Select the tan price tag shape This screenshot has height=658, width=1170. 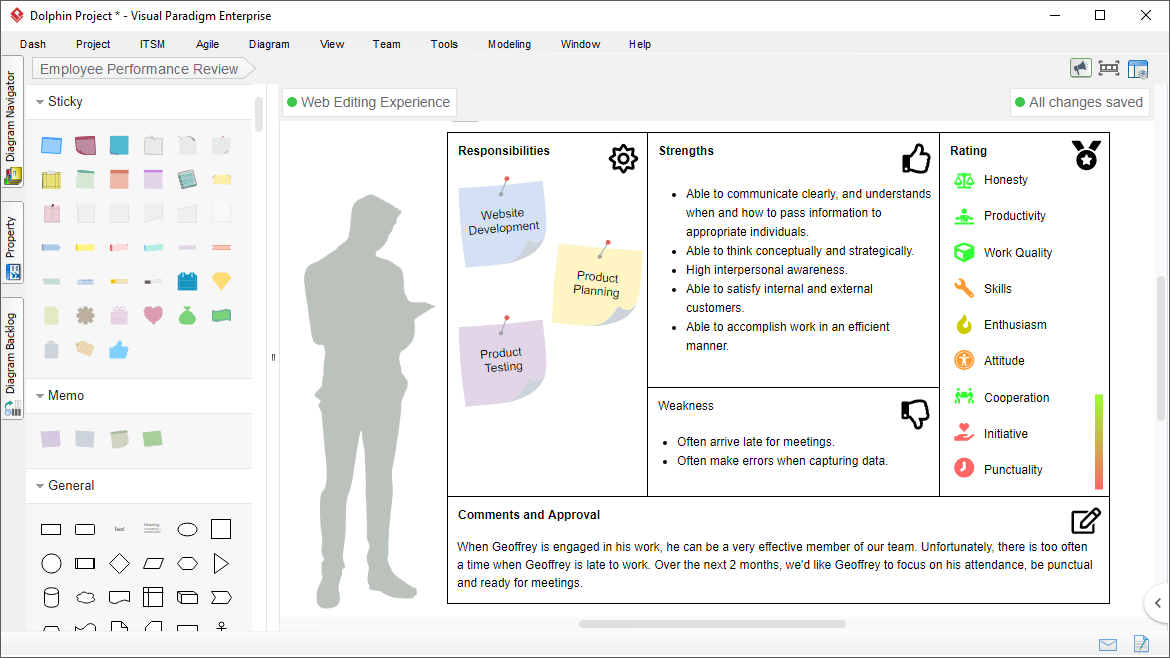pos(85,348)
